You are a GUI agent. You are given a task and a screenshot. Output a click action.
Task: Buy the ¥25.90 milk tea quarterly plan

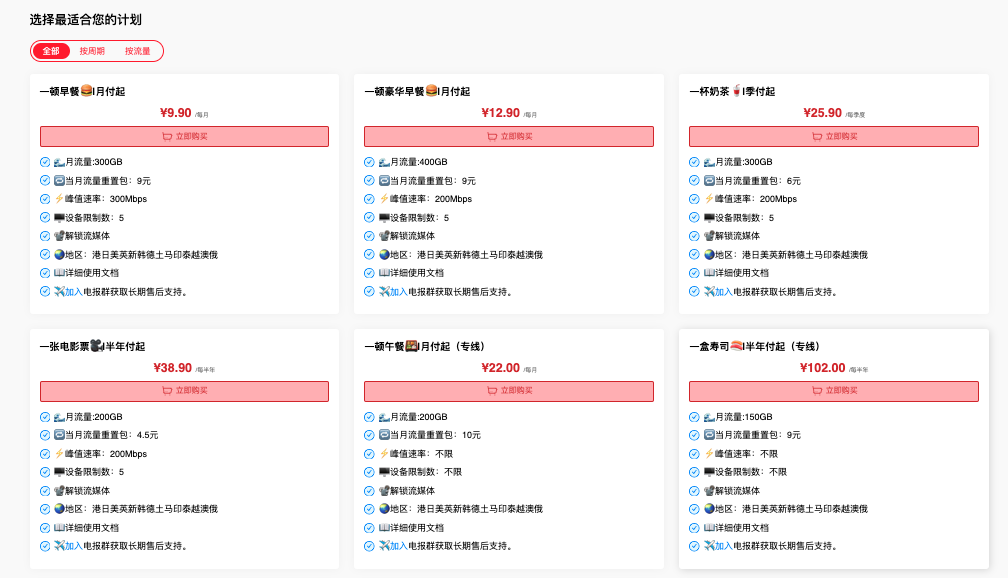(834, 136)
